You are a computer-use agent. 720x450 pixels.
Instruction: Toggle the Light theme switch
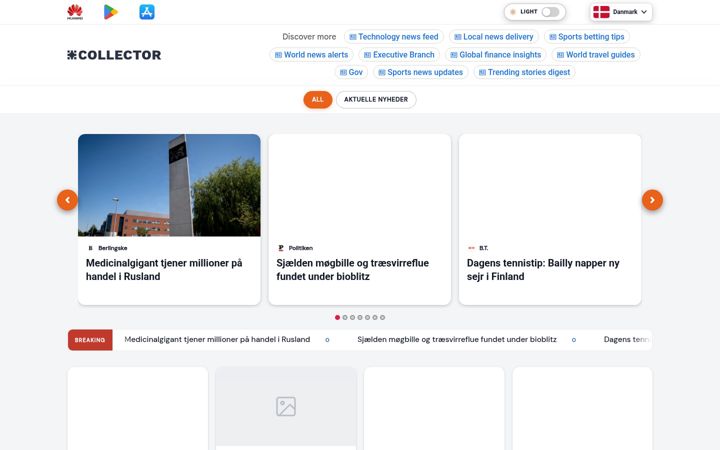(550, 12)
